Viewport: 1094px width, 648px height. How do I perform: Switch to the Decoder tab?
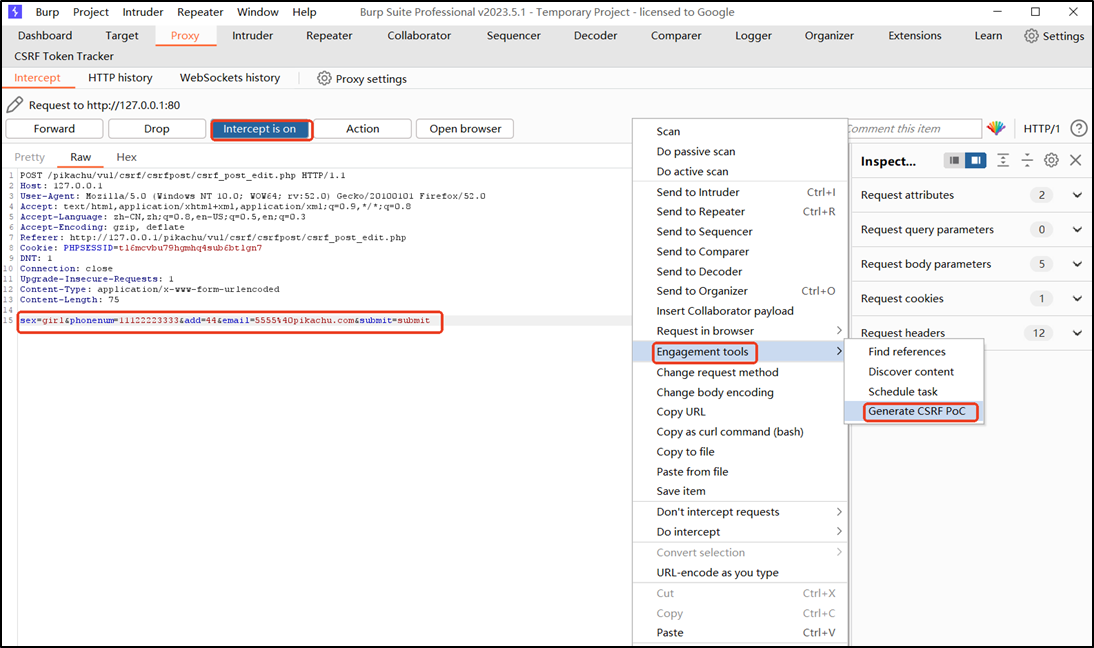click(596, 36)
